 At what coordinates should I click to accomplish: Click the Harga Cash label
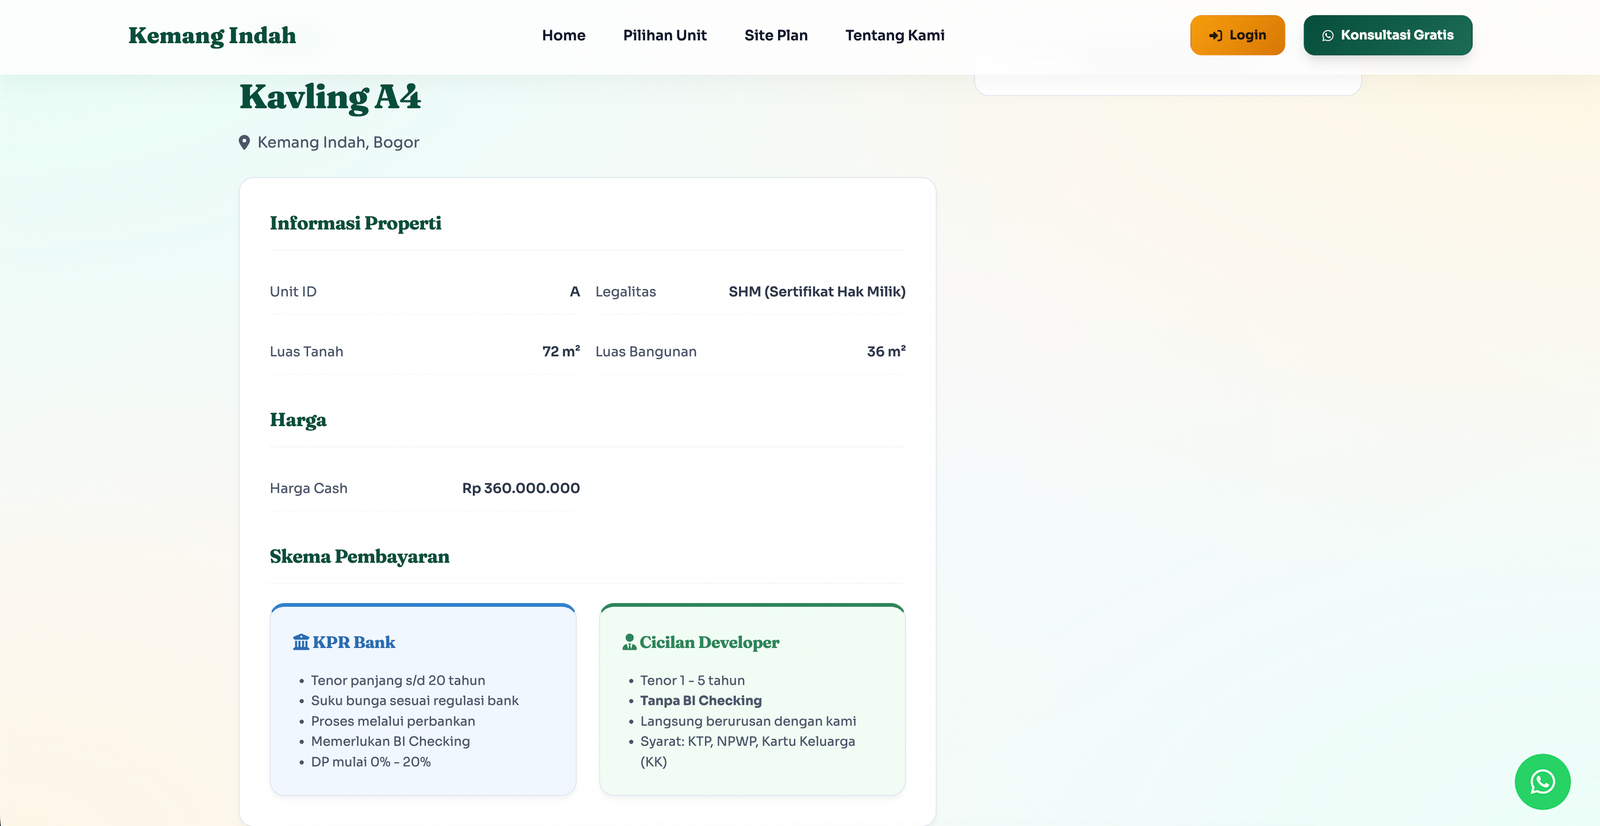(309, 488)
